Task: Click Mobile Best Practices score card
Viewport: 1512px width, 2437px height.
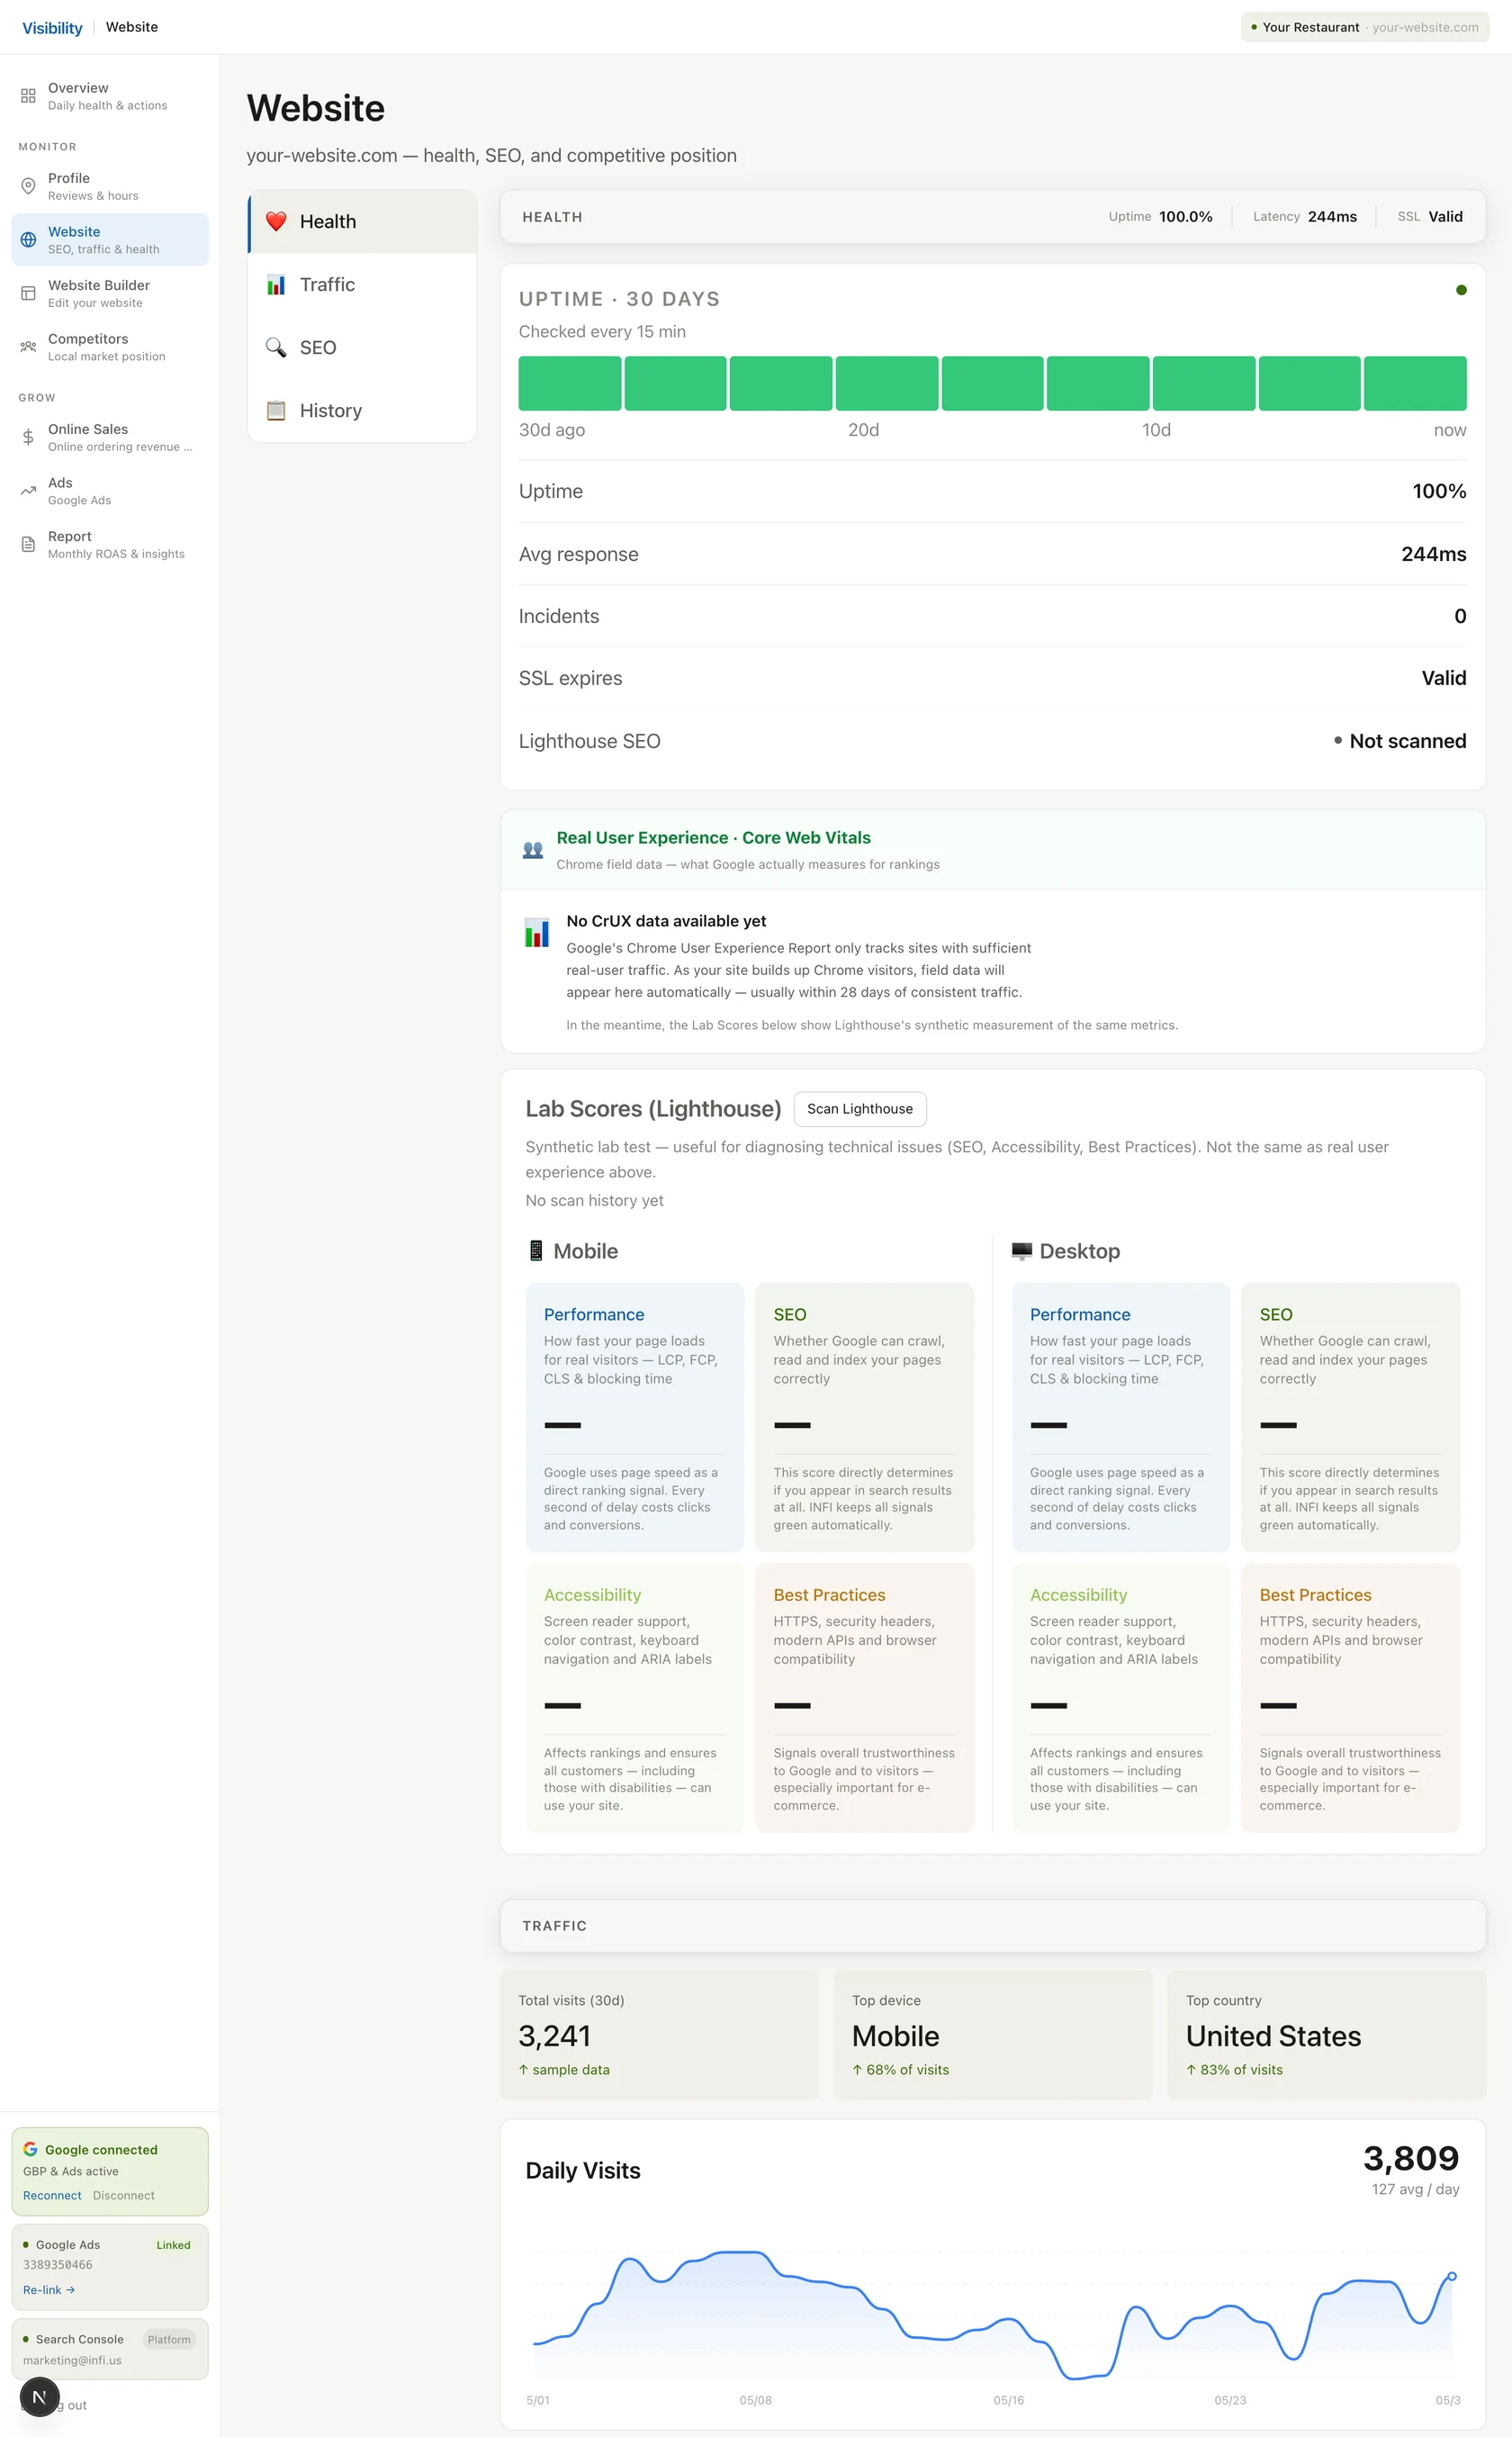Action: click(864, 1698)
